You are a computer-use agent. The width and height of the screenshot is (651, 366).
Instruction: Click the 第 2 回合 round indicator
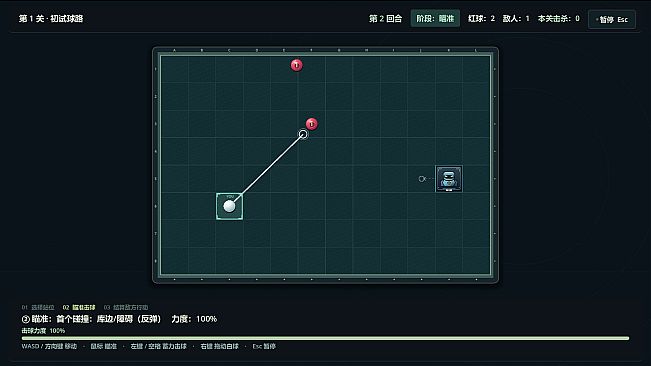pos(385,18)
